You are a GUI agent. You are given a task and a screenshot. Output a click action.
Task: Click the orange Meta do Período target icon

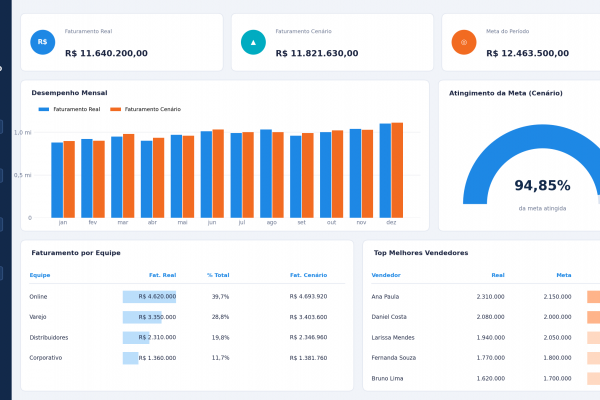[x=464, y=42]
